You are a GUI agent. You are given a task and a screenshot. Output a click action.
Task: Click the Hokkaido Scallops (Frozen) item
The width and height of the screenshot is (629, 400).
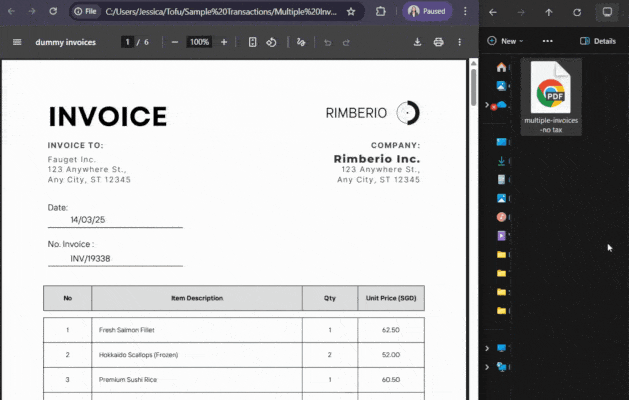click(138, 355)
